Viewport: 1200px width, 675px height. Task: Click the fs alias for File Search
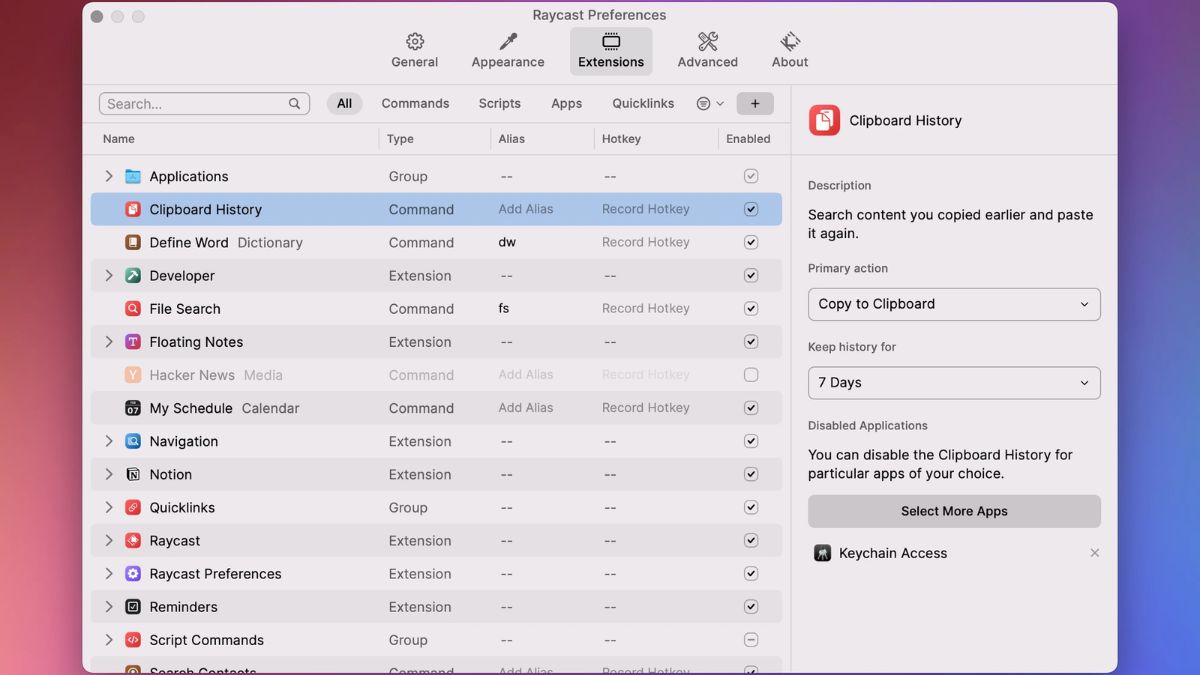point(504,308)
